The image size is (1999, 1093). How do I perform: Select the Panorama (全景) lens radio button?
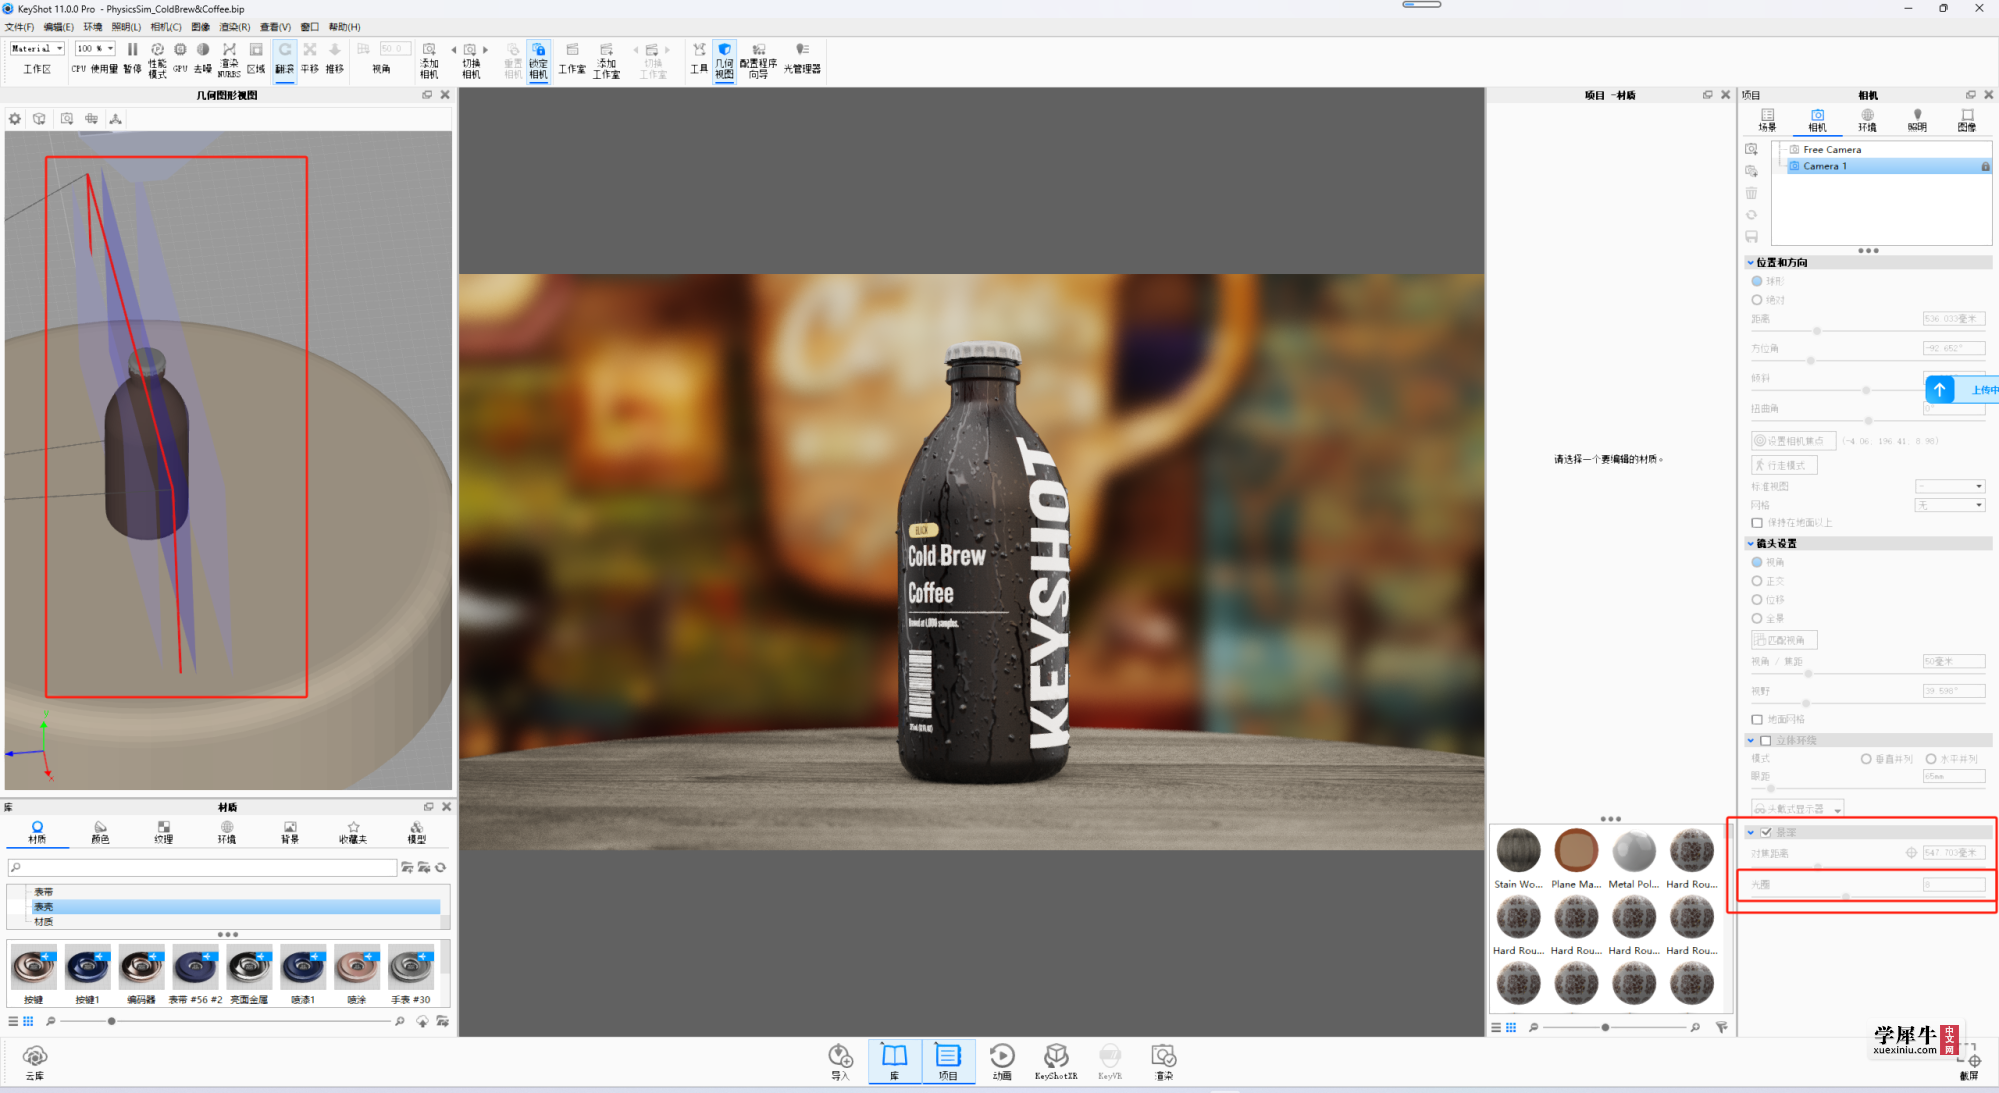pyautogui.click(x=1757, y=619)
